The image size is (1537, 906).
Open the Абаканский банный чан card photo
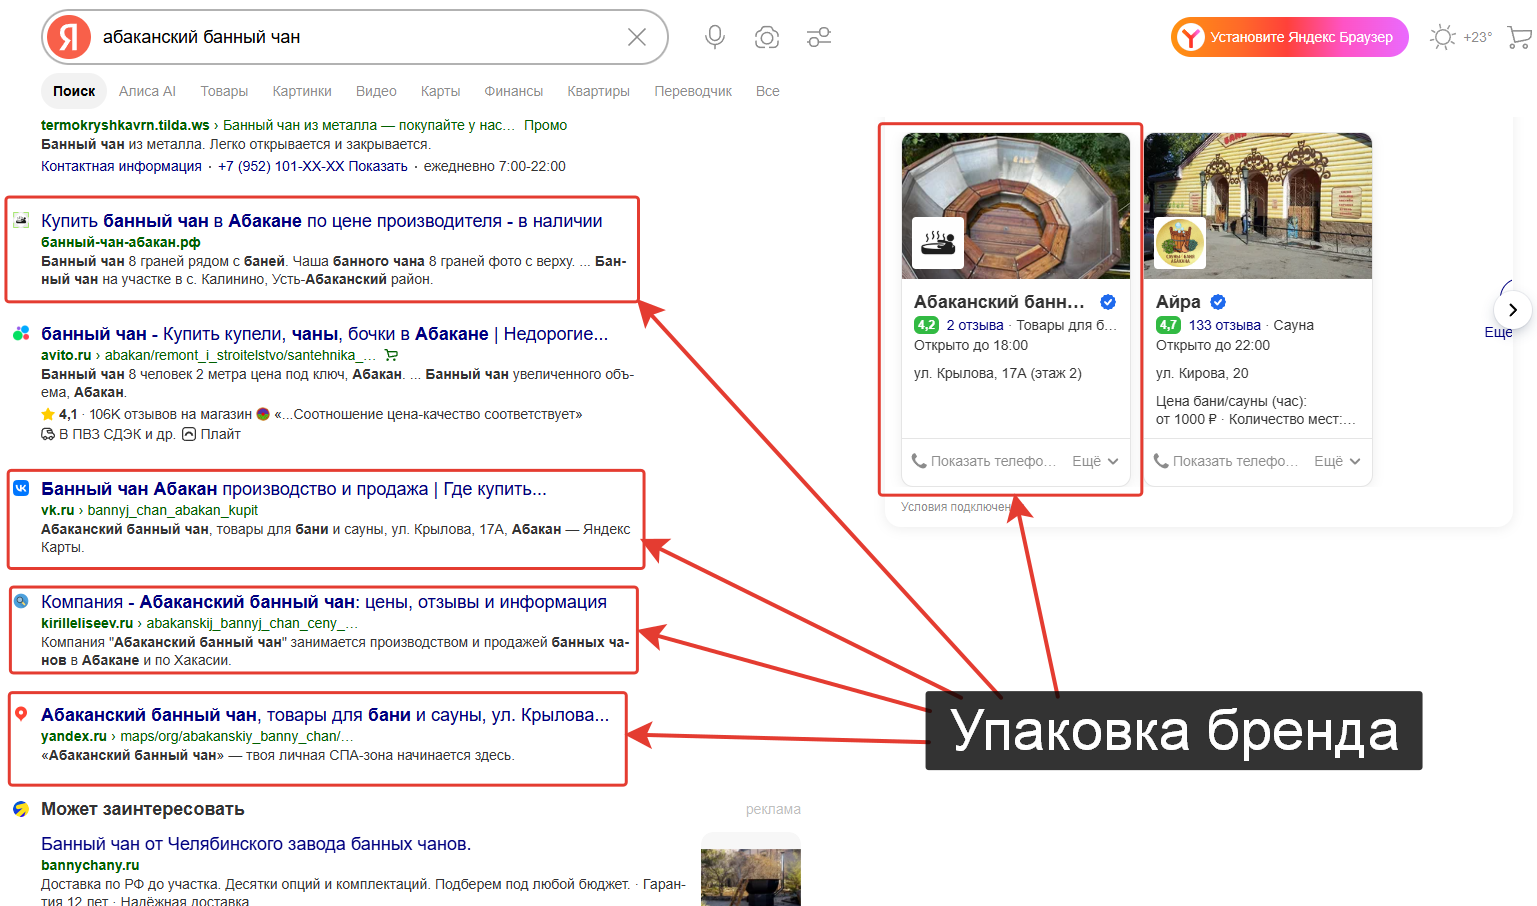click(x=1016, y=206)
